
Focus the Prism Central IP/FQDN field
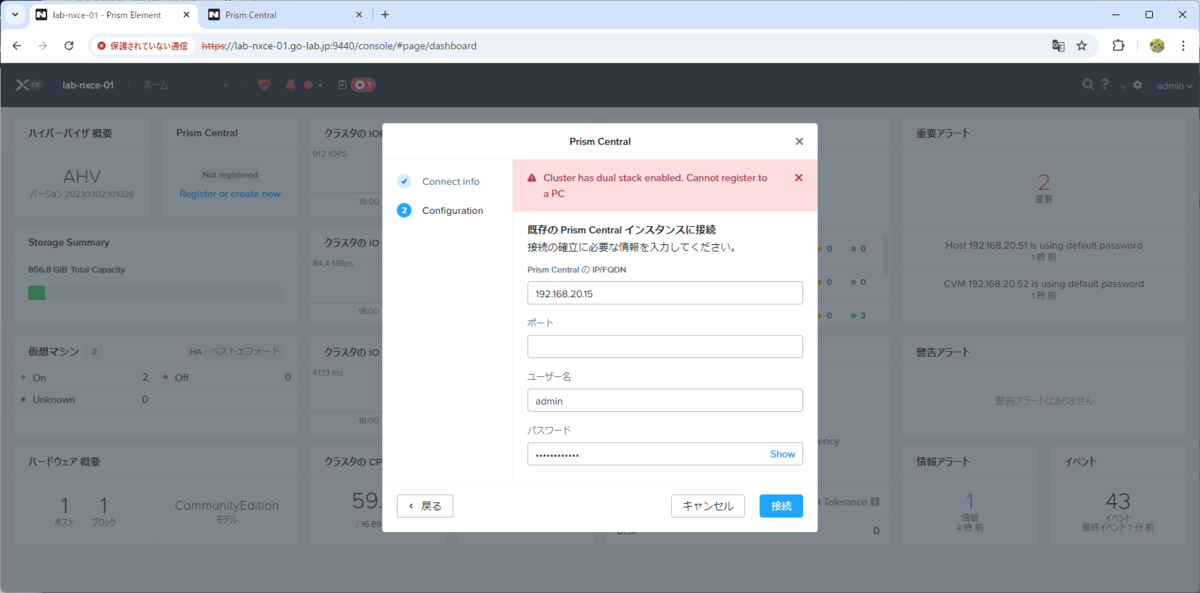point(665,293)
